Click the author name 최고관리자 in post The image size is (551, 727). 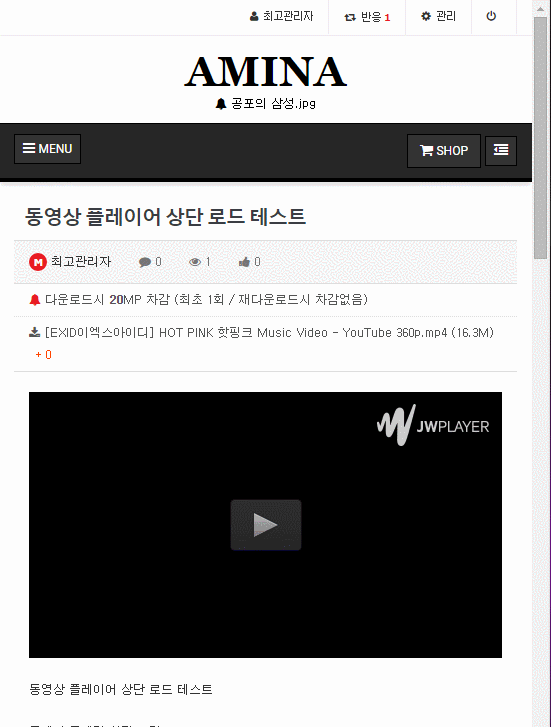click(x=81, y=261)
